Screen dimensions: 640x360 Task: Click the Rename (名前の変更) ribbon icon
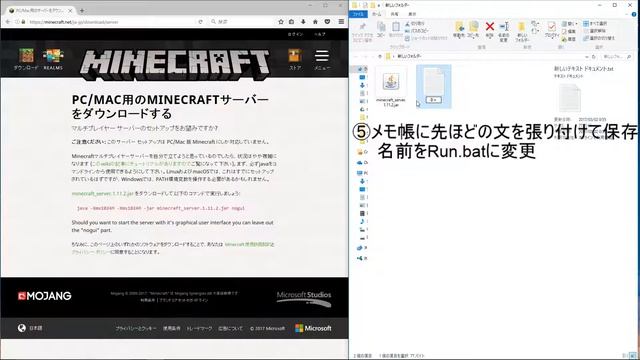(504, 32)
